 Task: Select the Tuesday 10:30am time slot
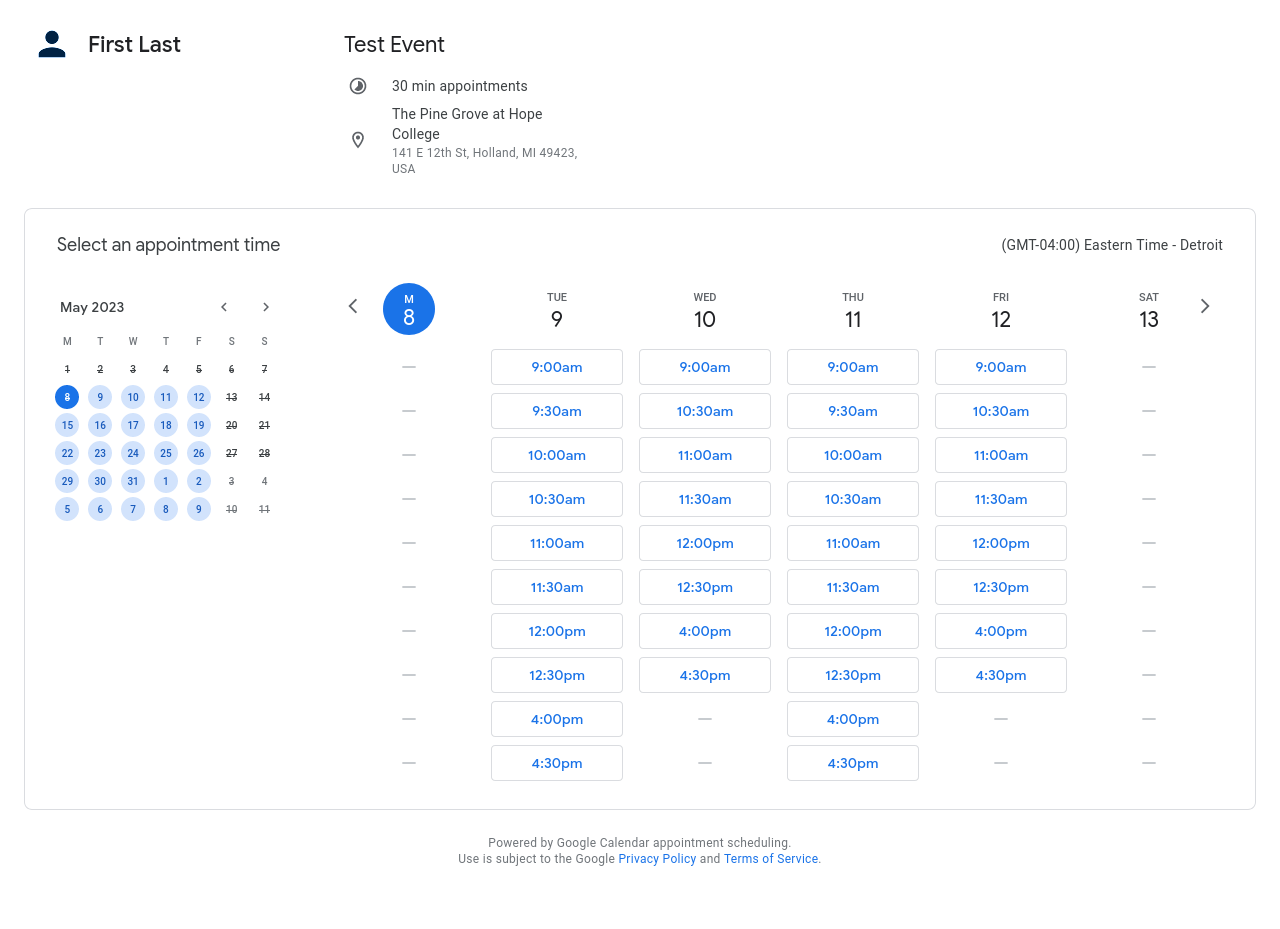pyautogui.click(x=557, y=499)
